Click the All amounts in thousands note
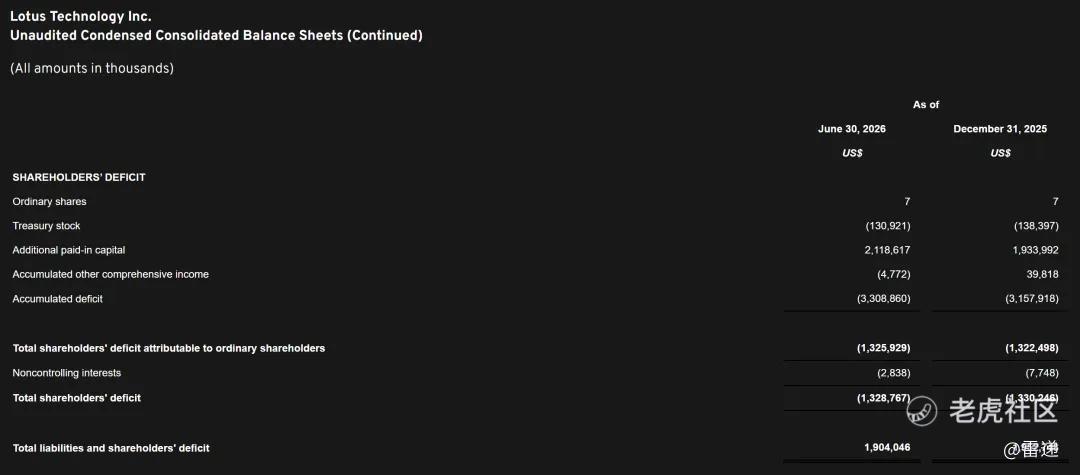Image resolution: width=1080 pixels, height=475 pixels. [92, 68]
